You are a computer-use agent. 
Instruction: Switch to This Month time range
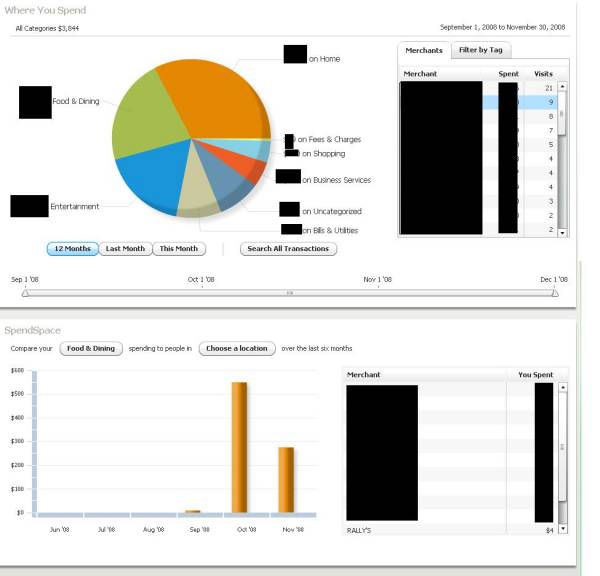click(x=179, y=249)
